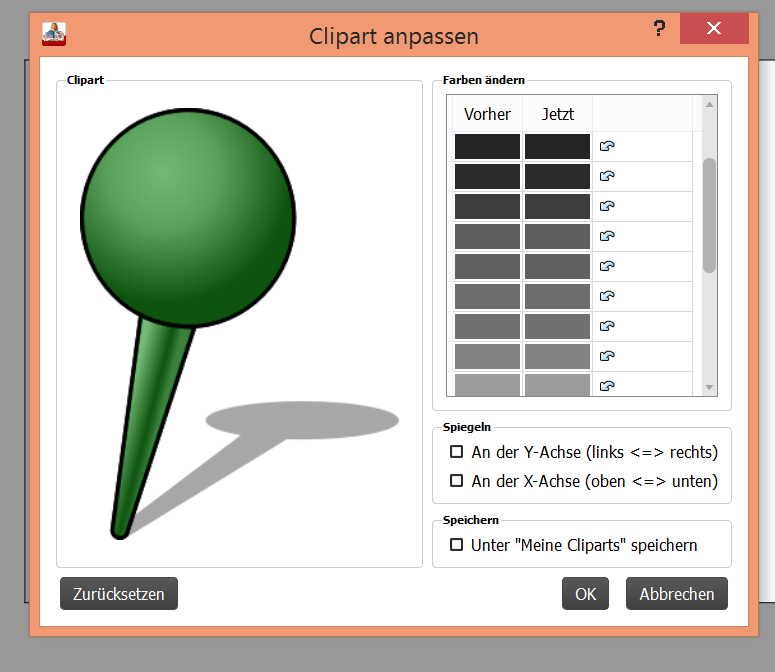Reset color in third row arrow icon
This screenshot has width=775, height=672.
[607, 206]
